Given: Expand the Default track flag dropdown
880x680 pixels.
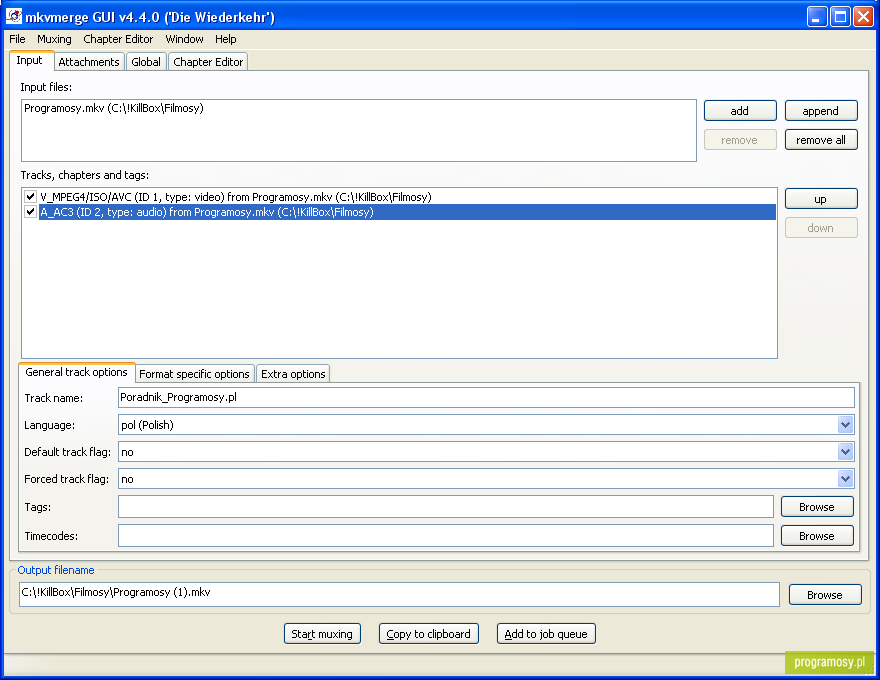Looking at the screenshot, I should click(845, 452).
